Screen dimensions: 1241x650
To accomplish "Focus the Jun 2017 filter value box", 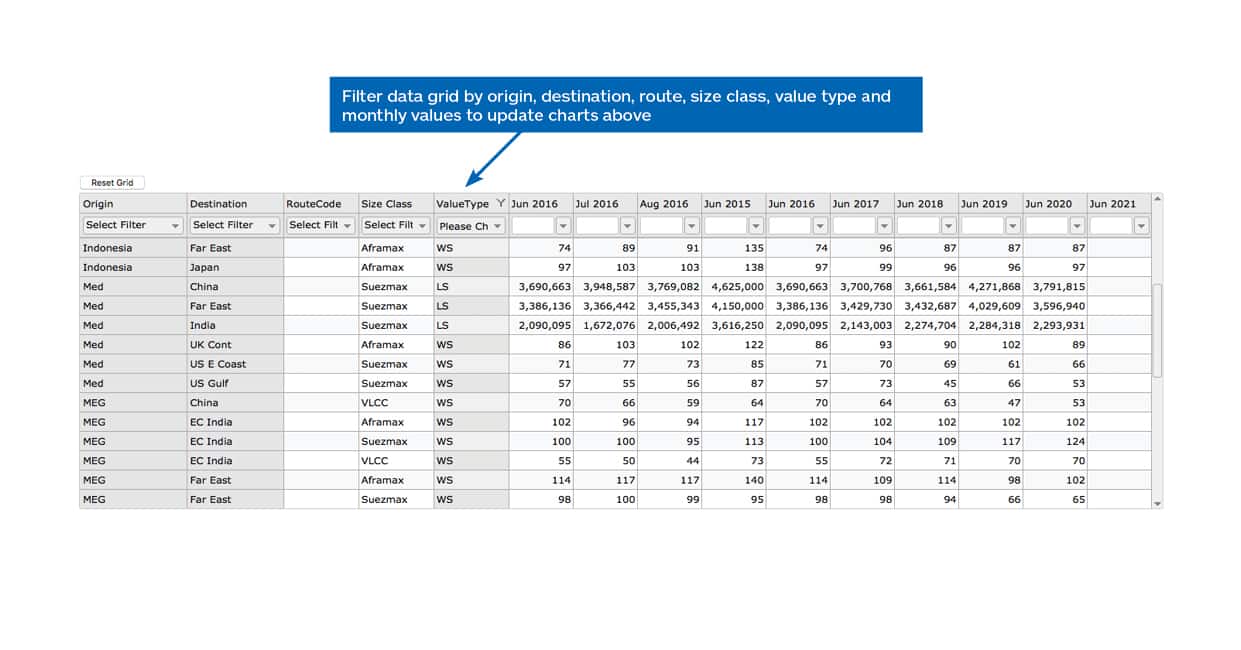I will point(854,226).
